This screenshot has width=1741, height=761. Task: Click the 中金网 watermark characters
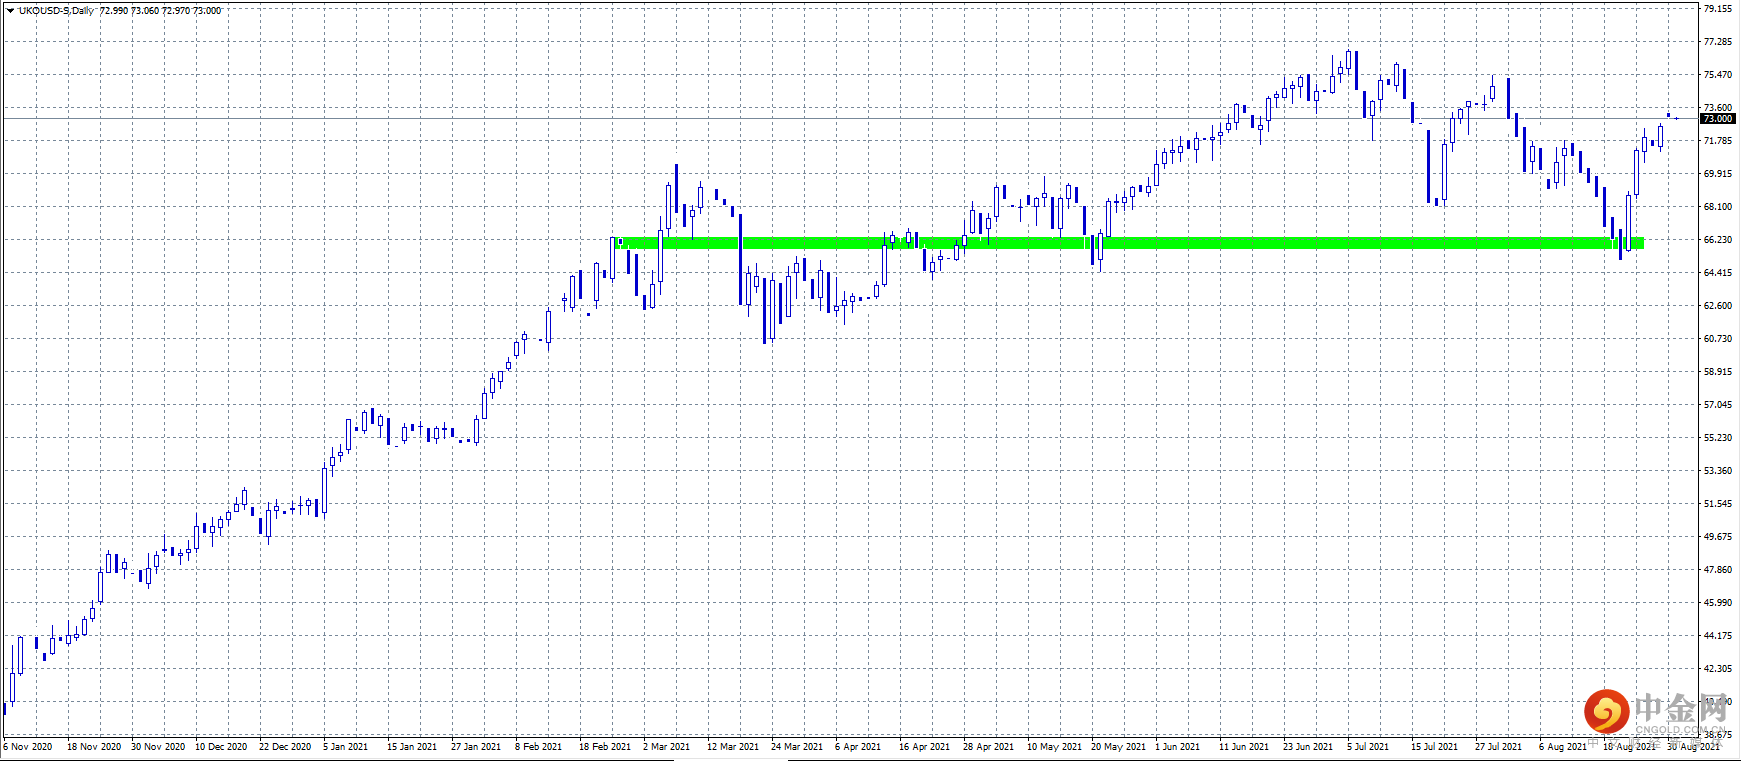tap(1681, 709)
